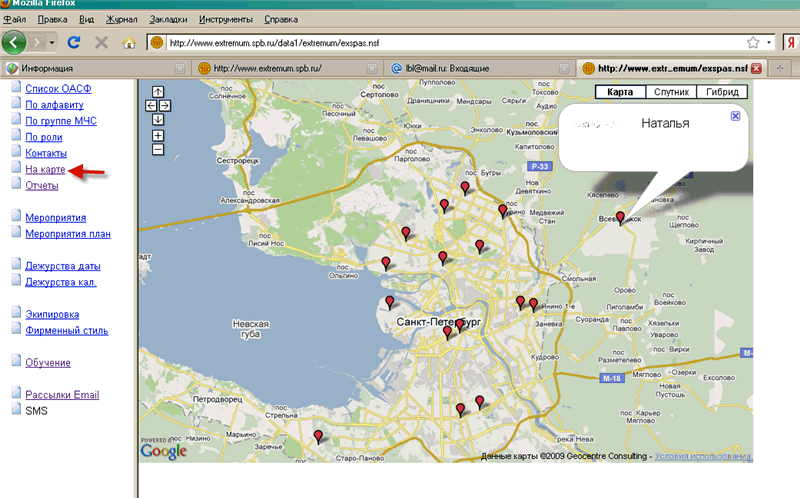
Task: Open the Рассылки Email link
Action: pyautogui.click(x=62, y=394)
